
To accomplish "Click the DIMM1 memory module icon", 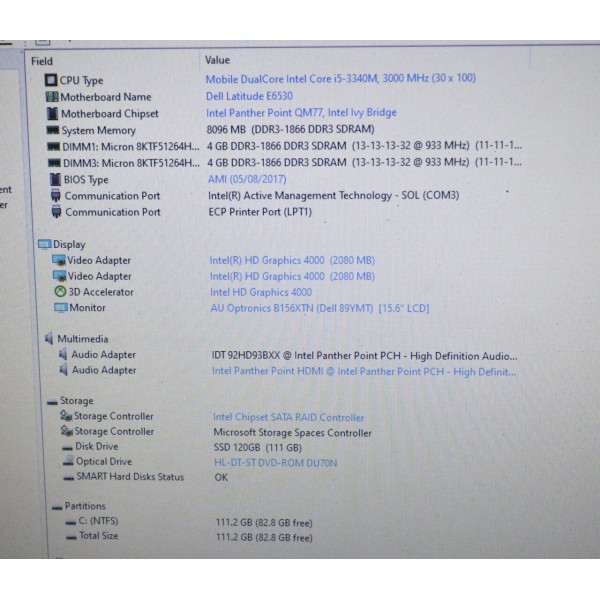I will tap(53, 147).
